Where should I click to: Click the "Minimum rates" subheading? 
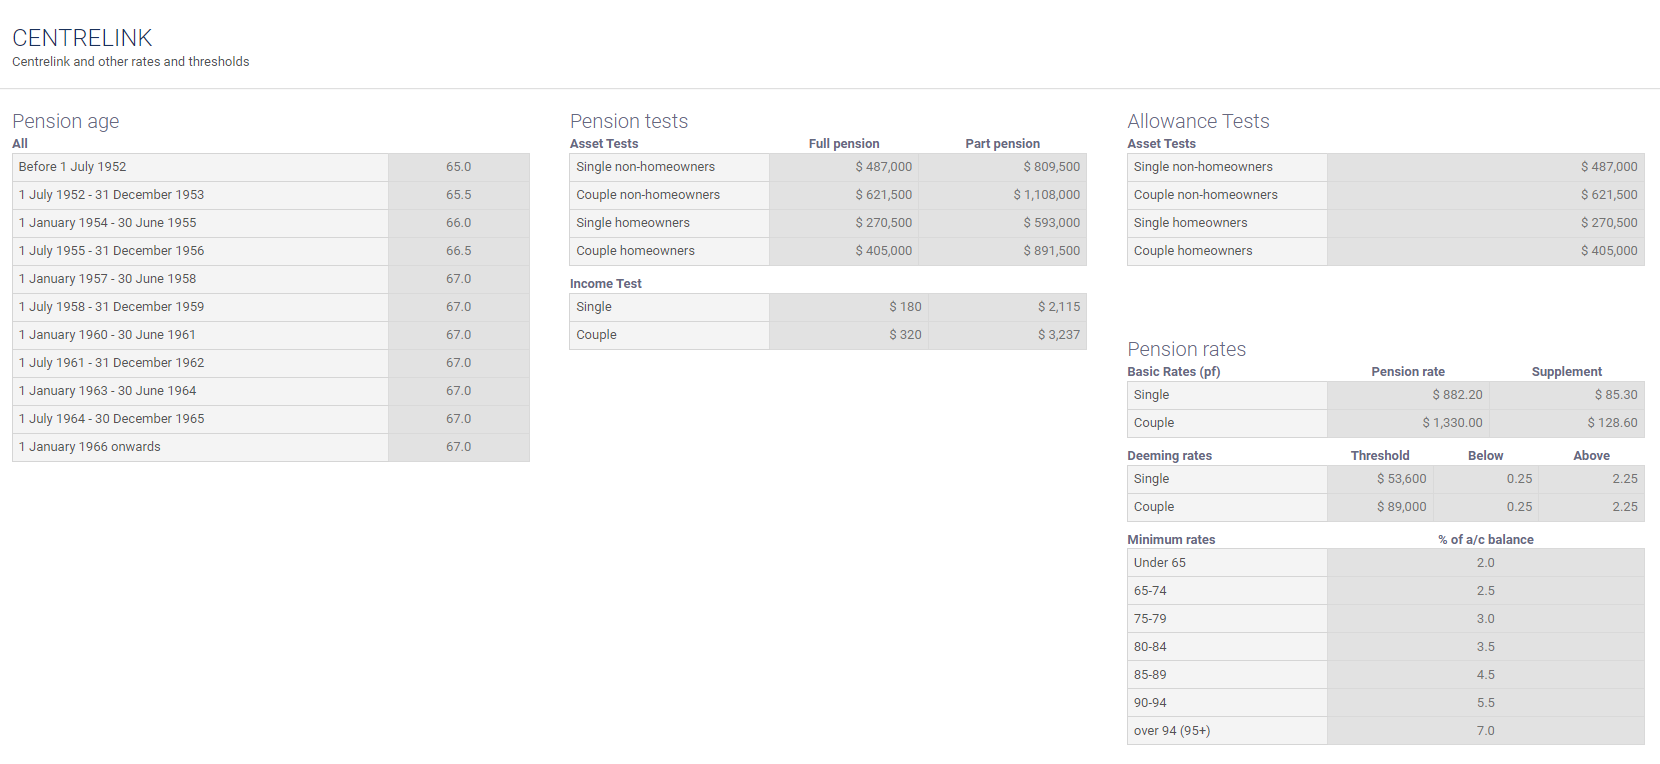point(1171,540)
